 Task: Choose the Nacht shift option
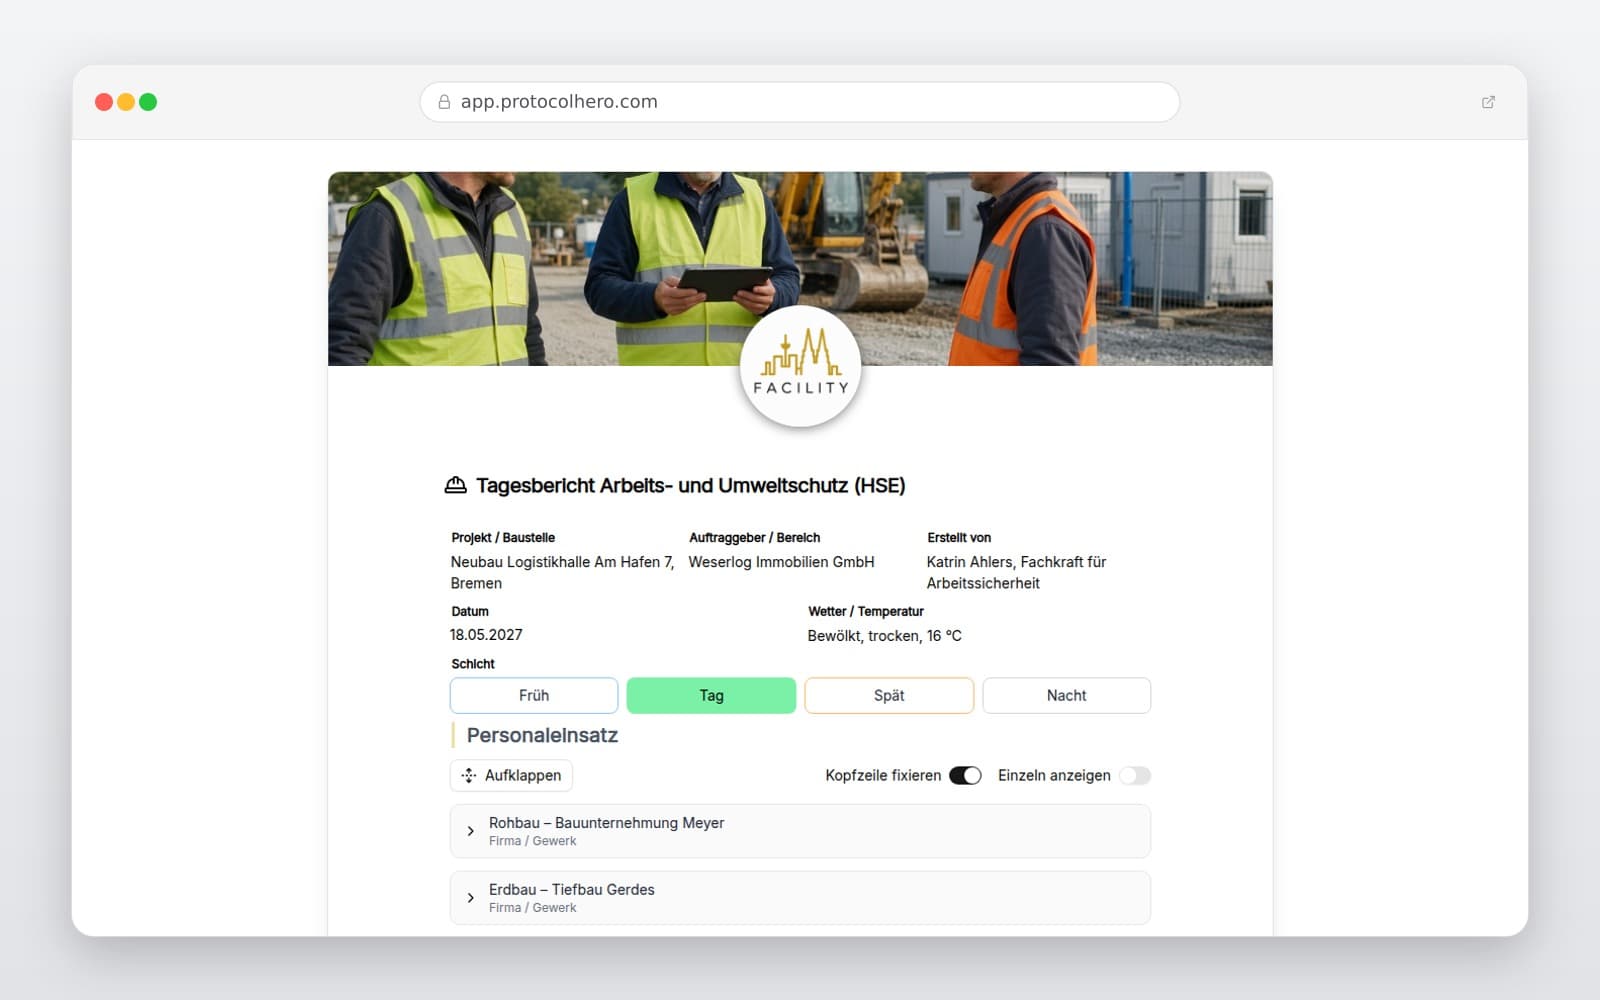coord(1066,696)
